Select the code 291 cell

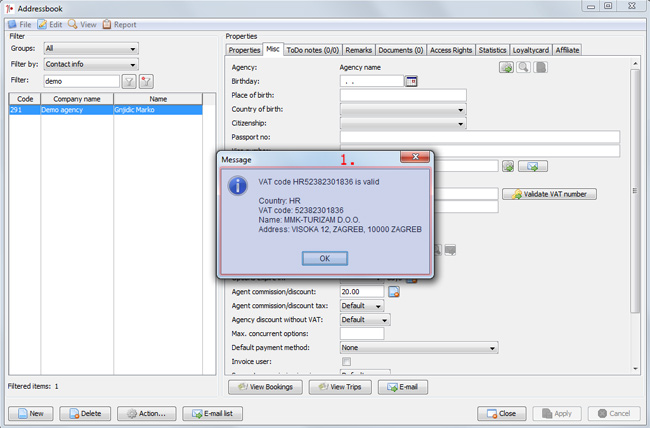tap(25, 110)
